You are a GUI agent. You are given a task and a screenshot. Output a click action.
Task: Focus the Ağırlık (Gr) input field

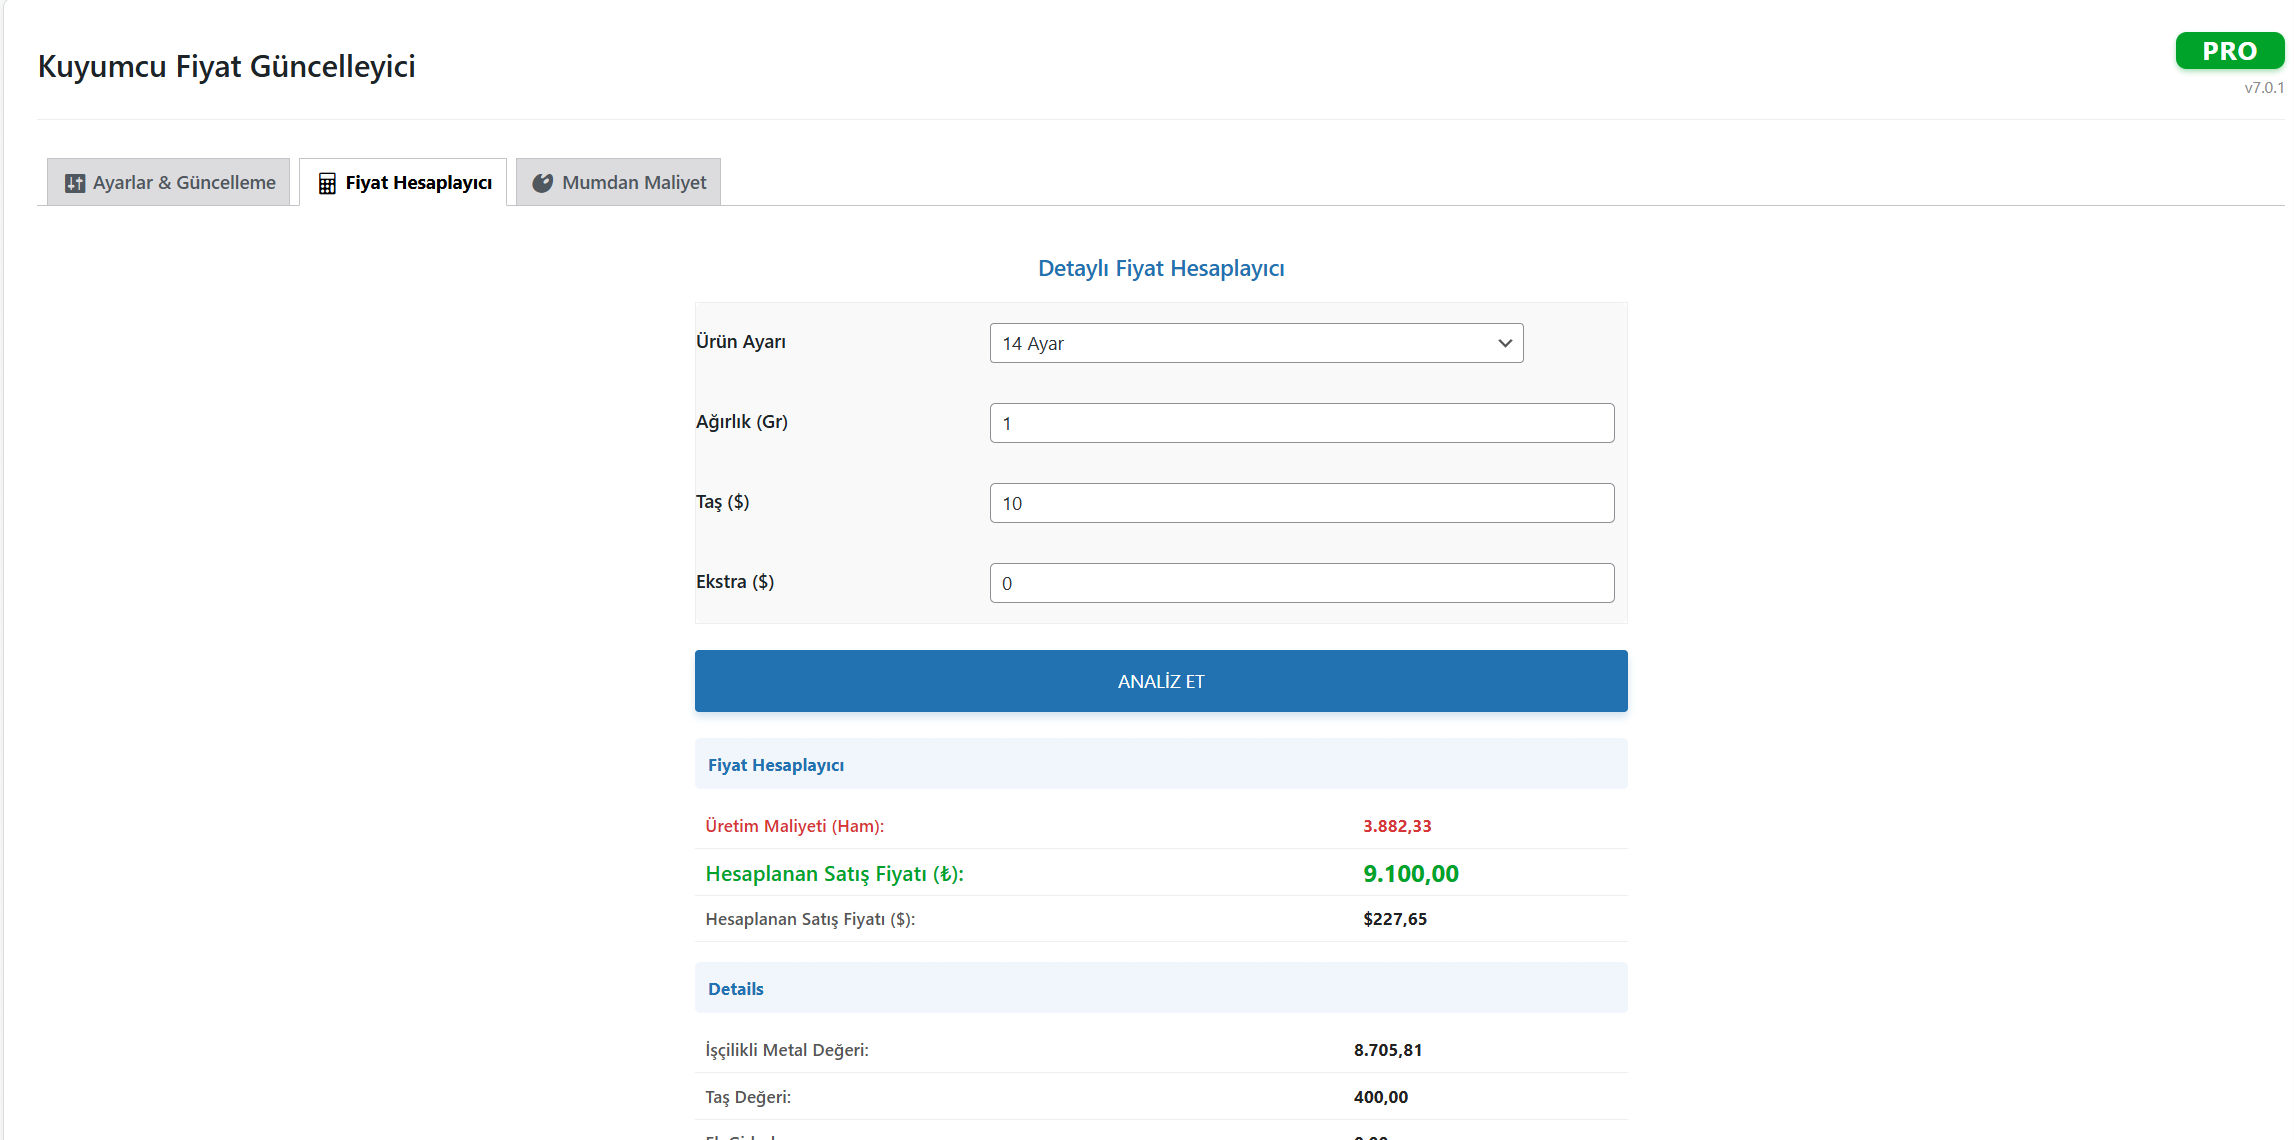pyautogui.click(x=1302, y=423)
